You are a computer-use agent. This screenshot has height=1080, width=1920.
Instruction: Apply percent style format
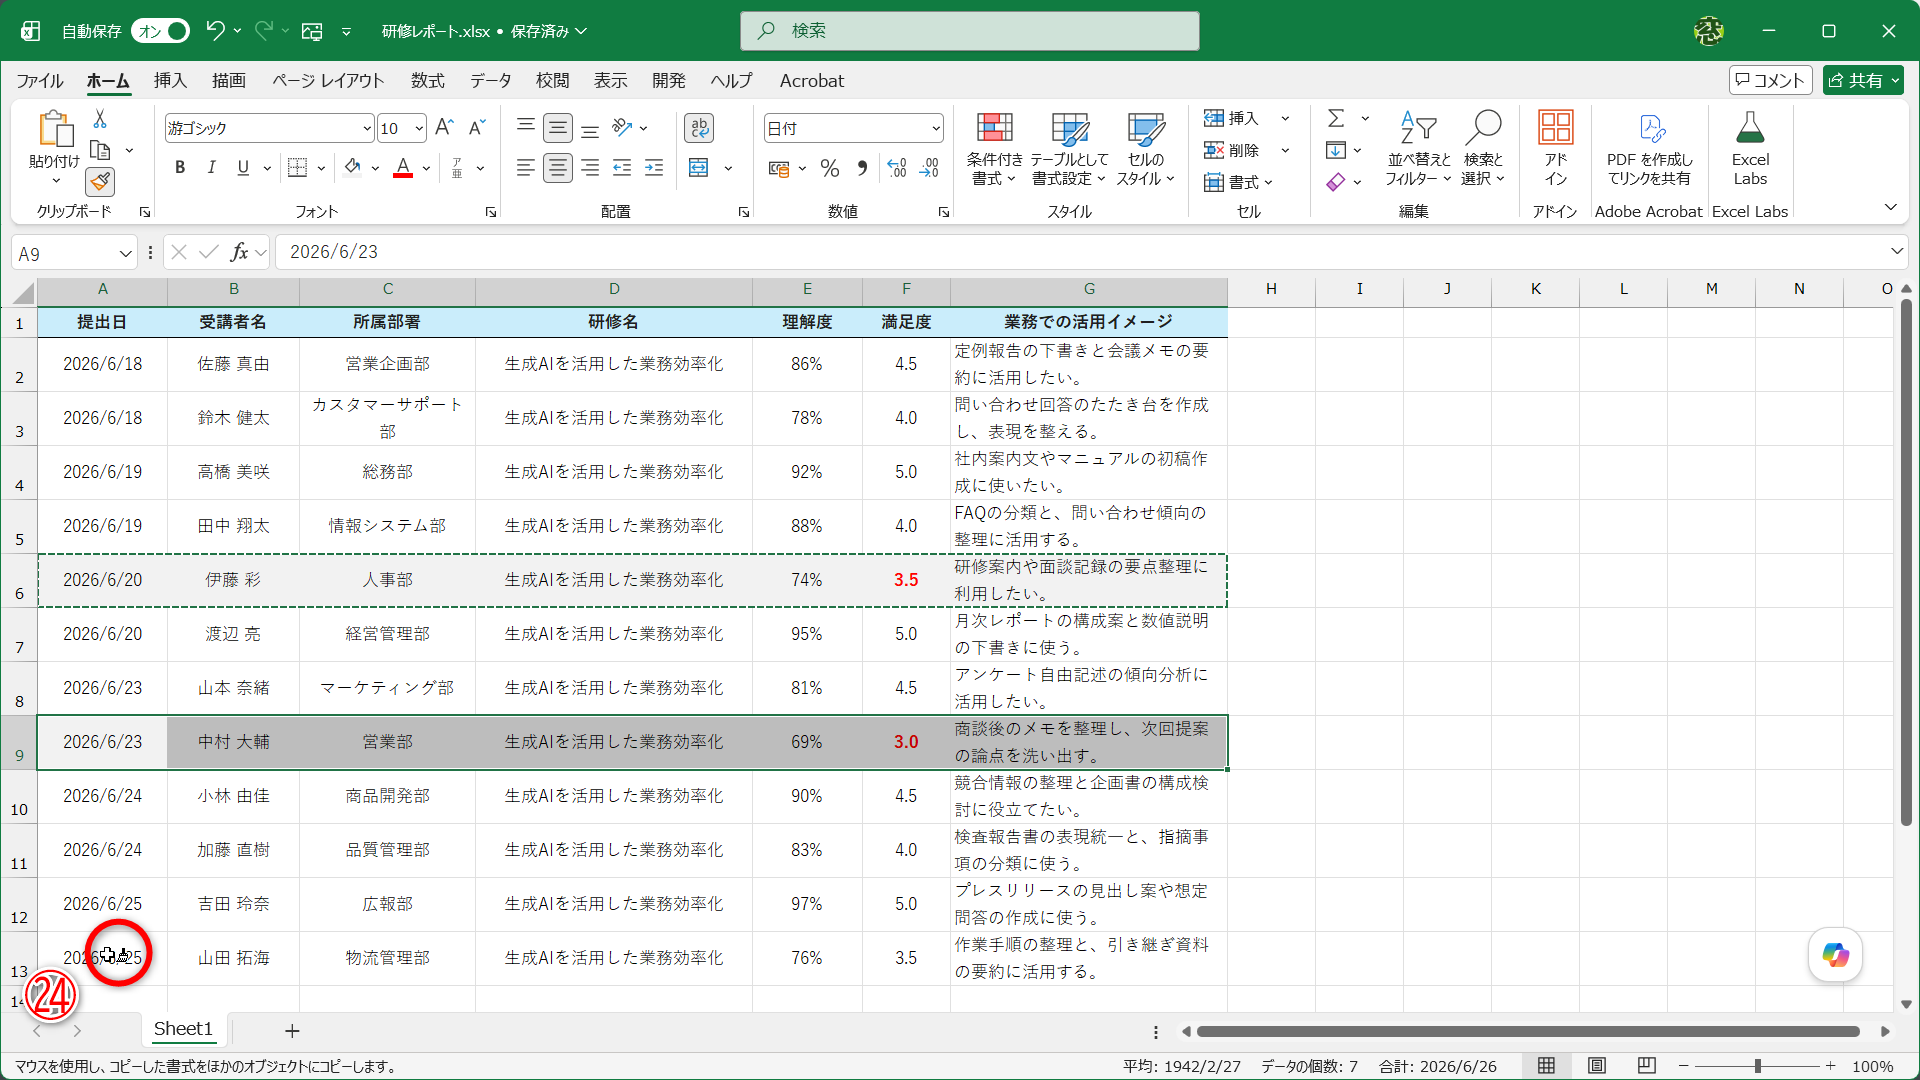tap(830, 168)
